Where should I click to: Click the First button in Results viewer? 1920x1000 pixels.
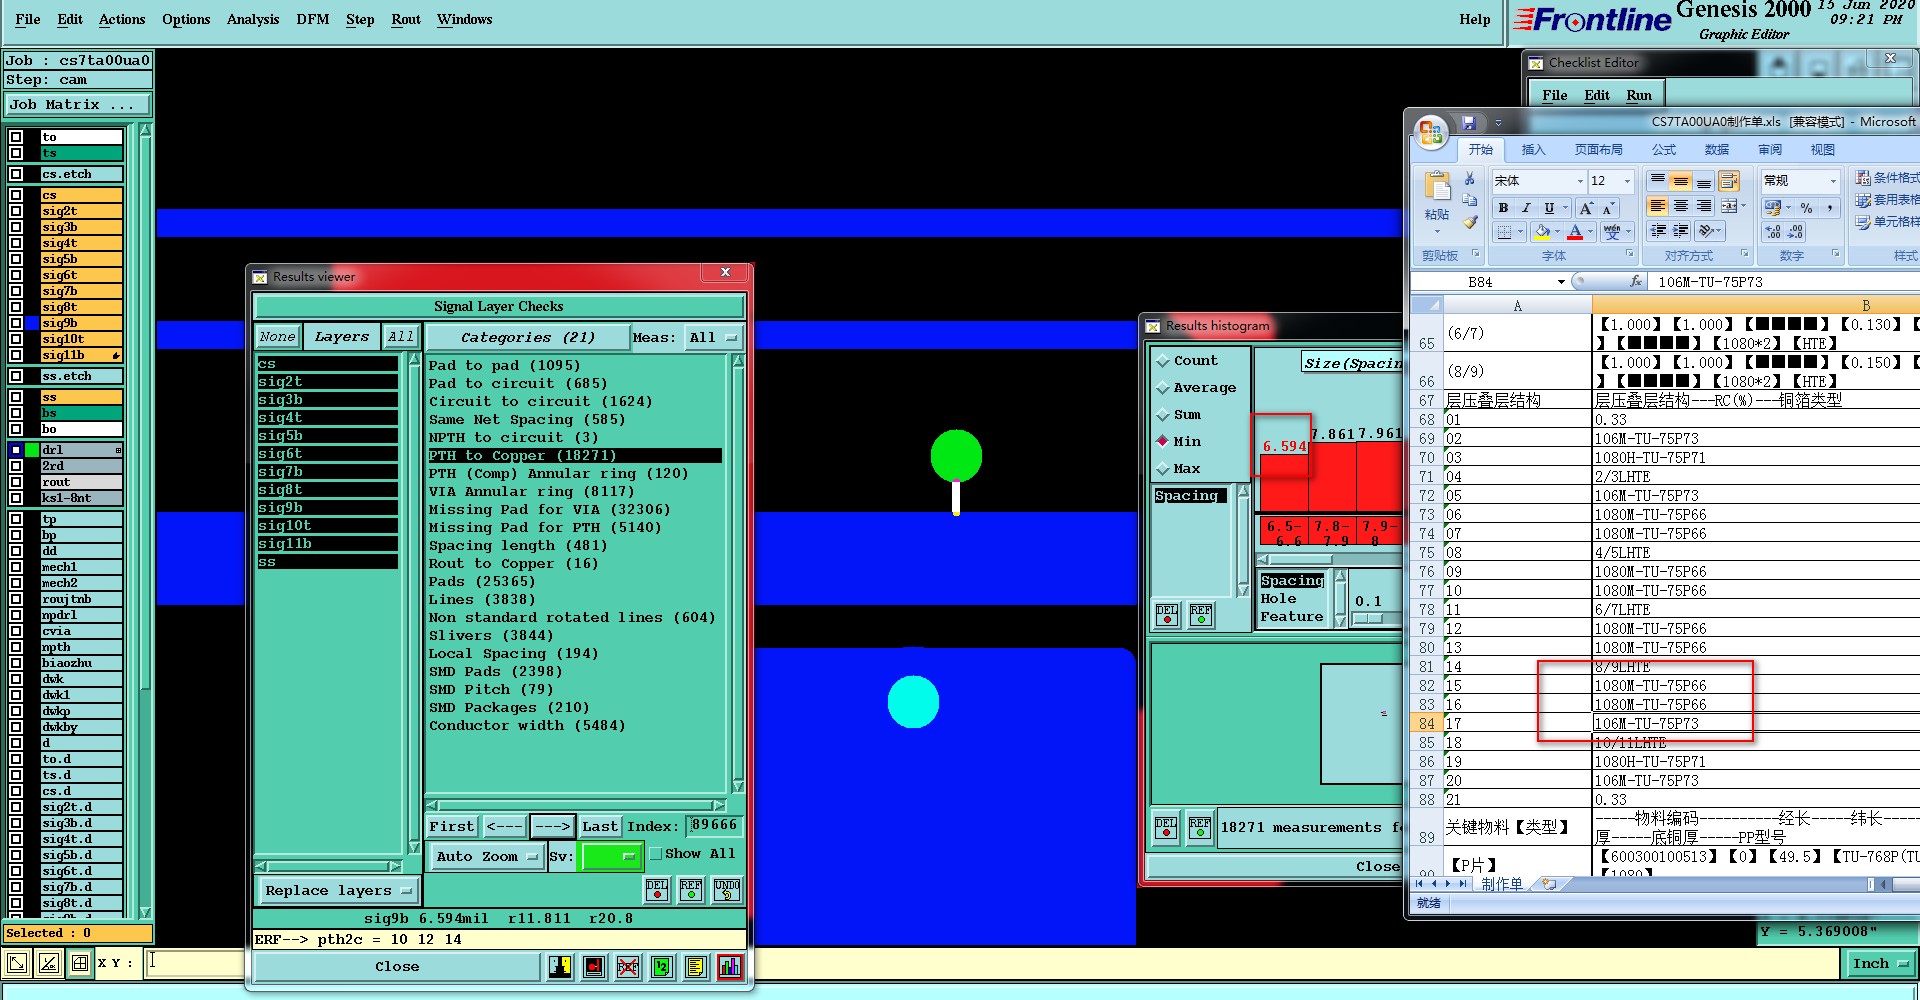tap(452, 827)
